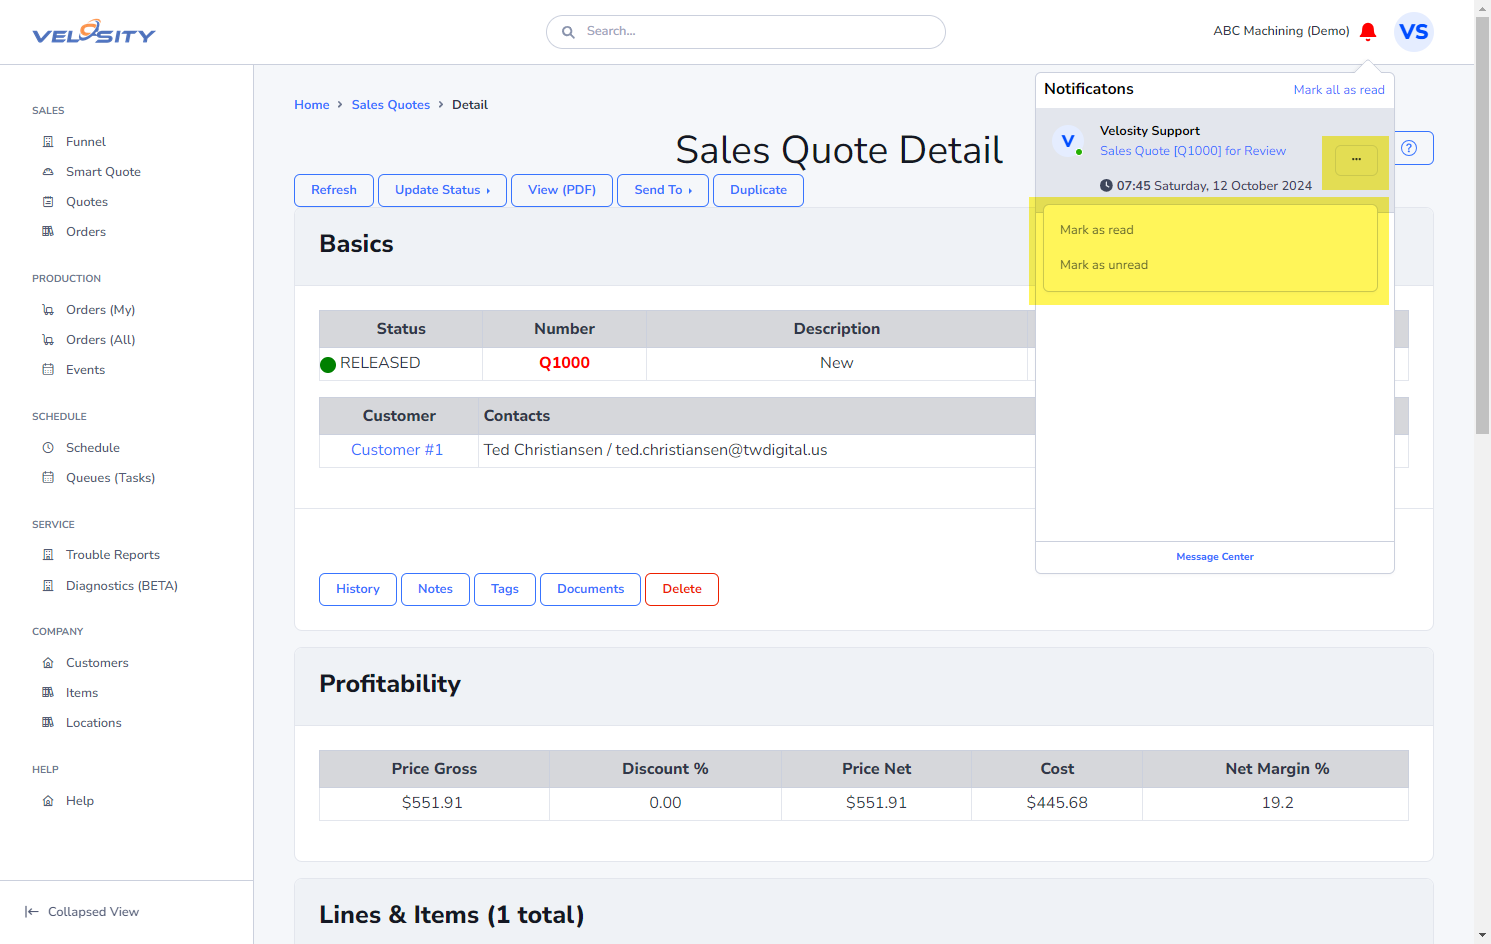Click the search magnifier icon
Screen dimensions: 1491x944
point(568,32)
